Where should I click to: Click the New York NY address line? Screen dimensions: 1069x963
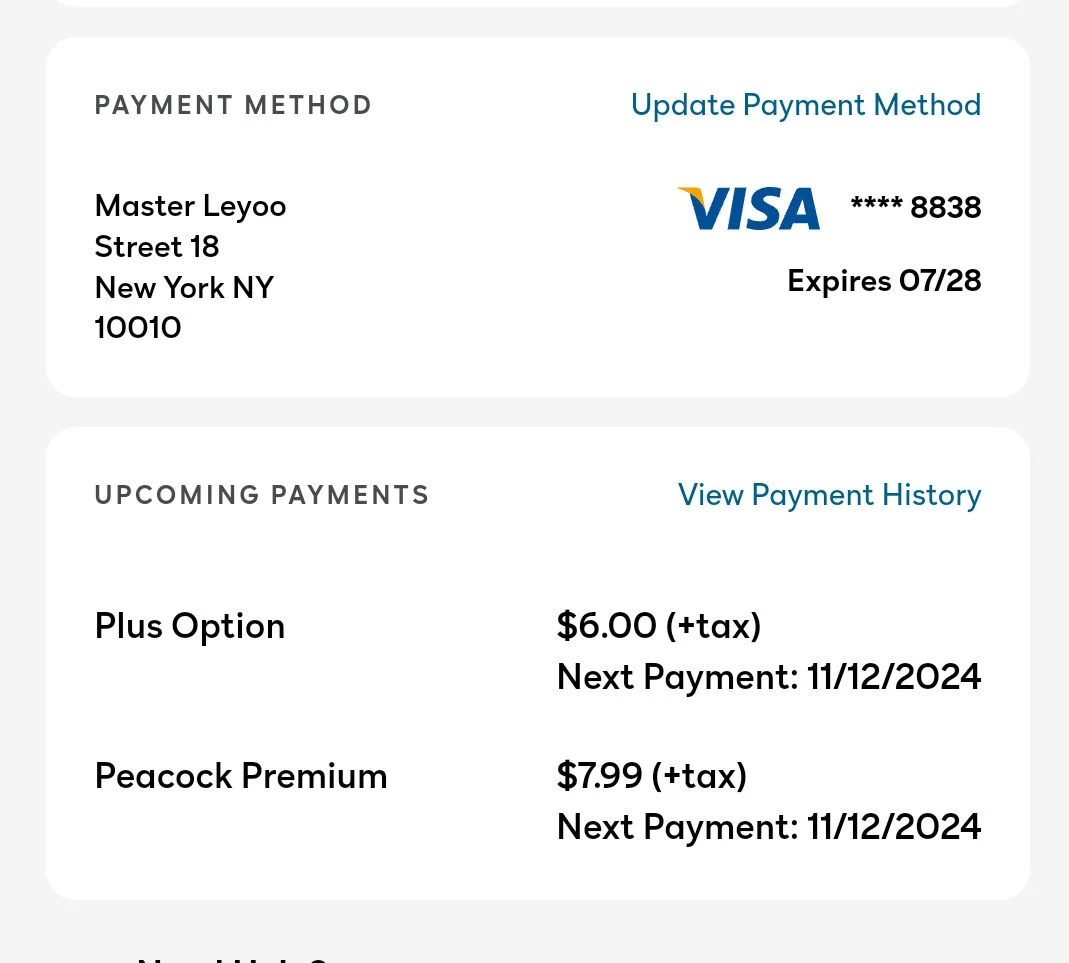(184, 288)
